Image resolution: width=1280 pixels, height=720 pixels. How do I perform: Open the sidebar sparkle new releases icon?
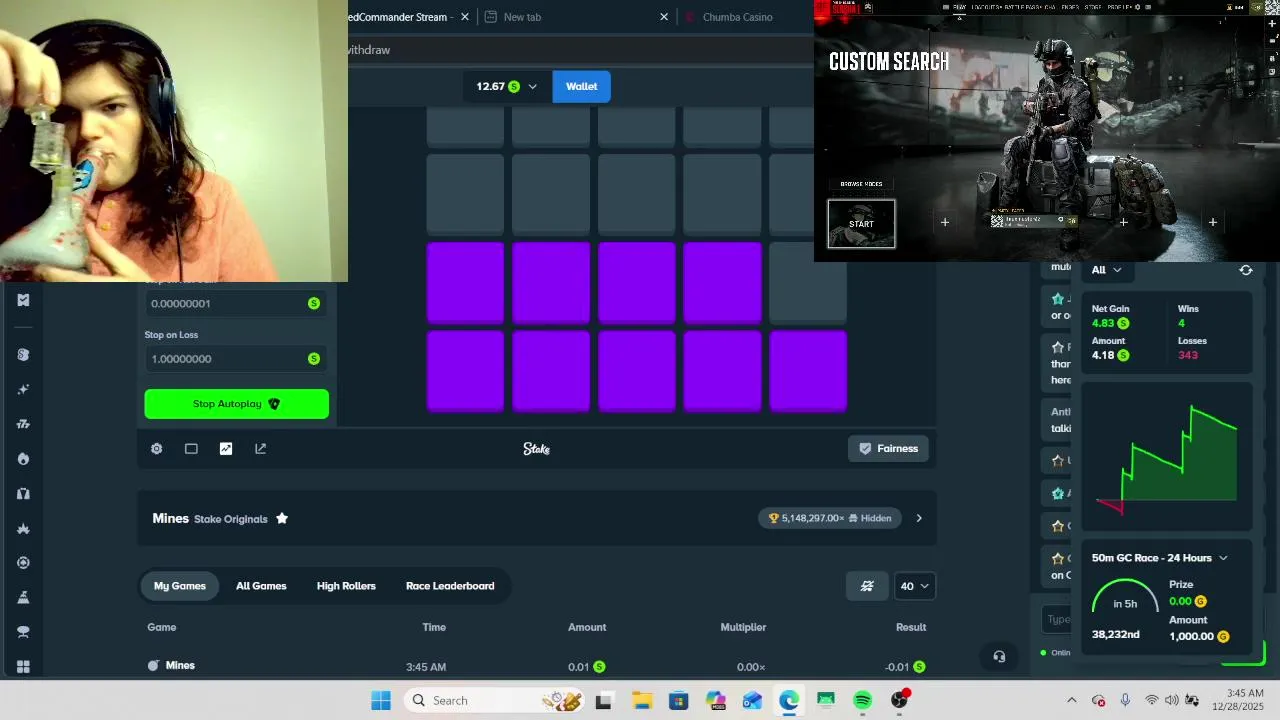tap(23, 389)
